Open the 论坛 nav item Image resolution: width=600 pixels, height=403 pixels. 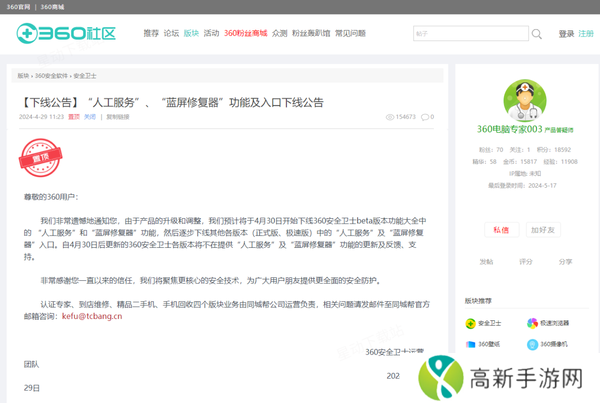click(x=171, y=33)
